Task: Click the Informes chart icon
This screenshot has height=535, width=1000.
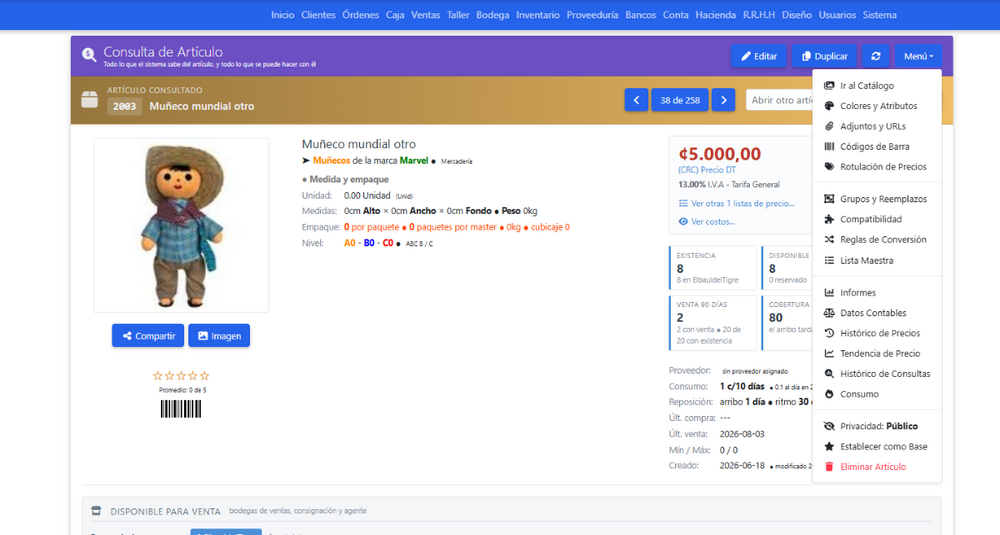Action: point(829,293)
